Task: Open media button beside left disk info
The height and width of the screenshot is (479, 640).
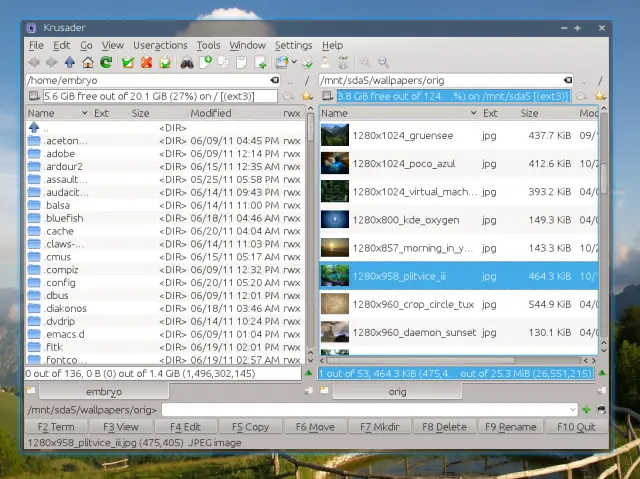Action: click(x=34, y=96)
